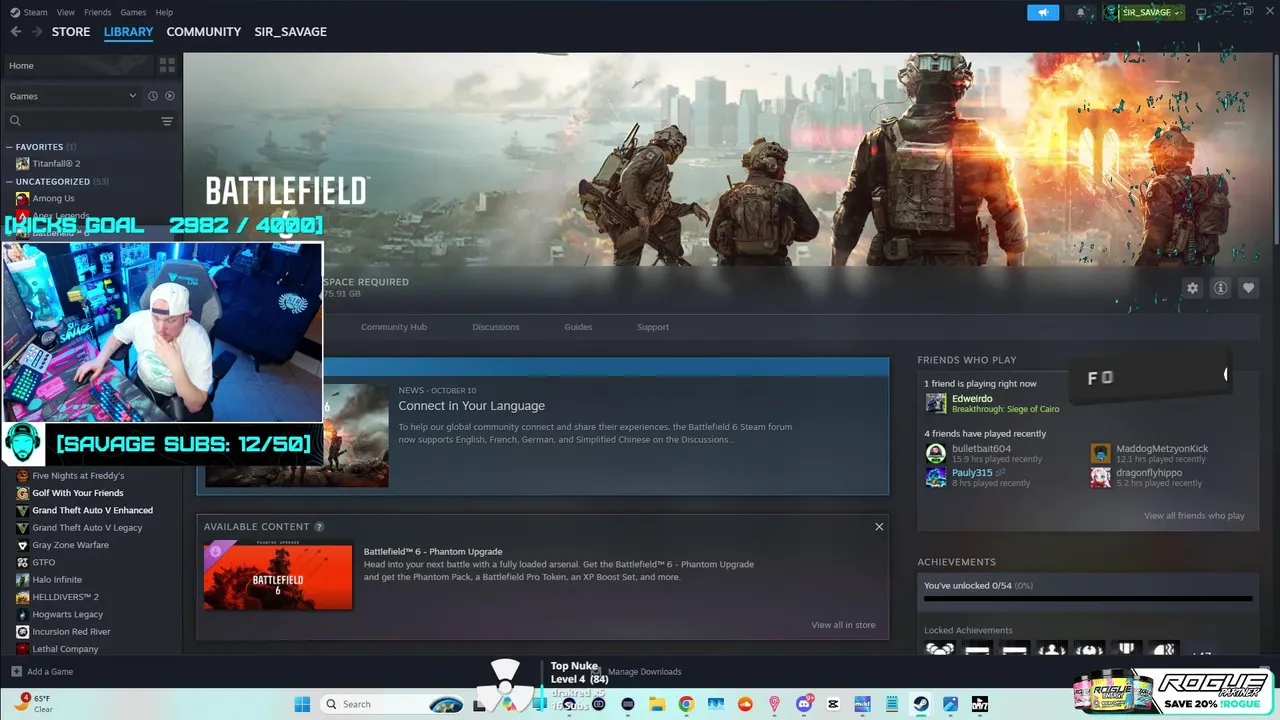
Task: Open the Friends menu
Action: pyautogui.click(x=98, y=12)
